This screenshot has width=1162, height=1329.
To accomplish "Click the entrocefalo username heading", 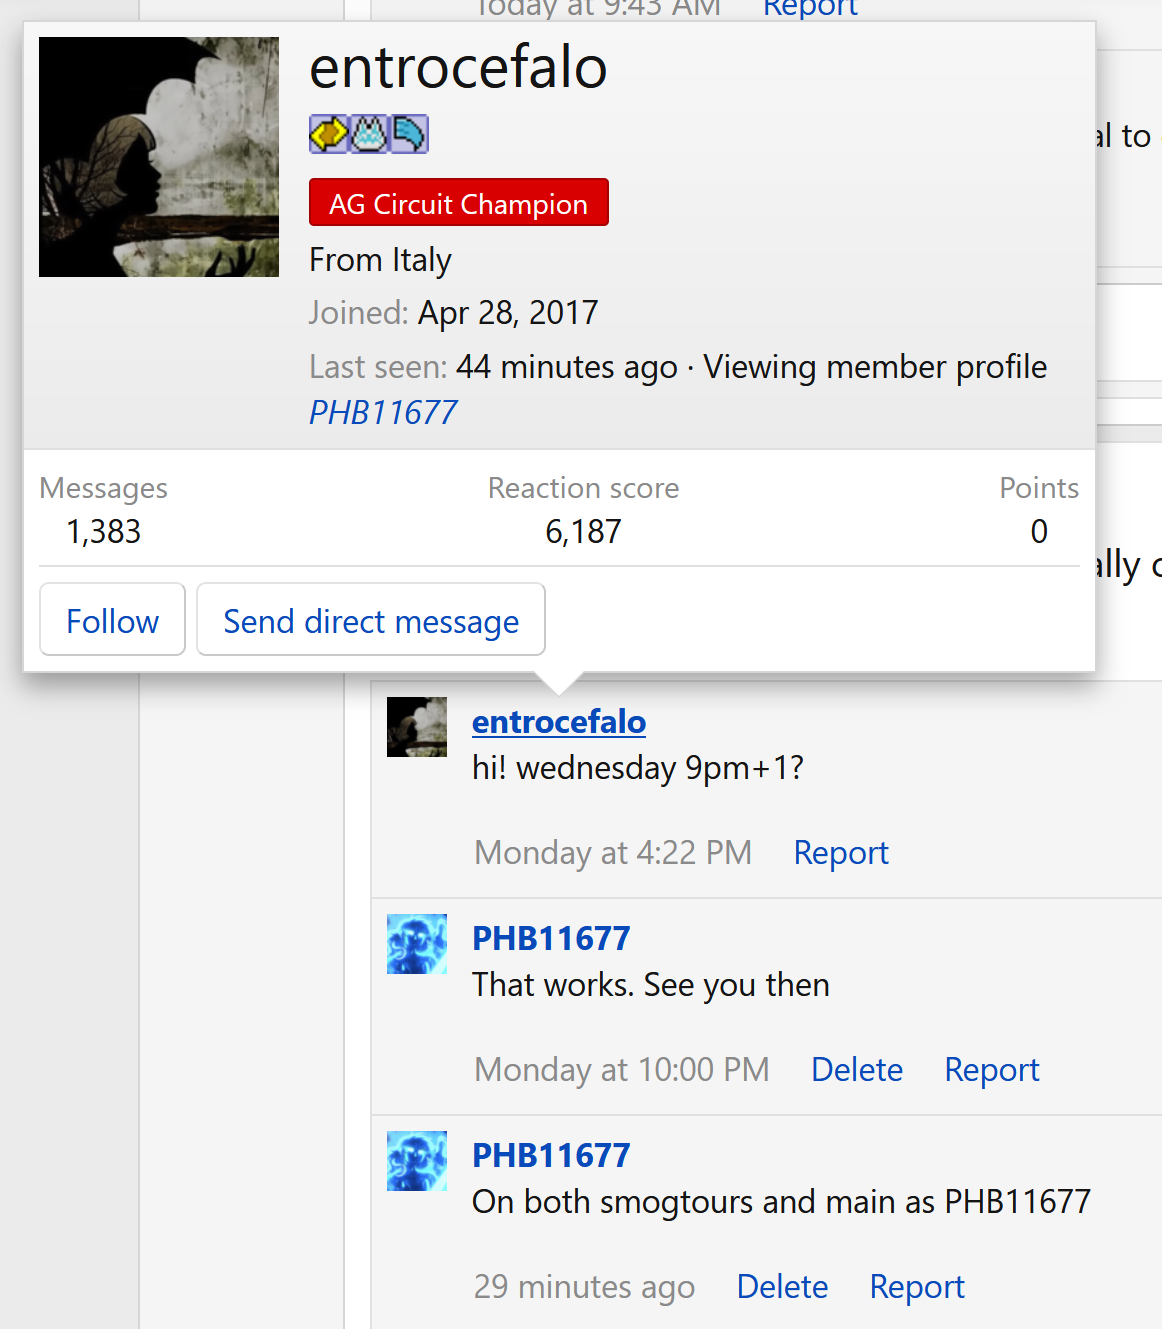I will (x=458, y=67).
